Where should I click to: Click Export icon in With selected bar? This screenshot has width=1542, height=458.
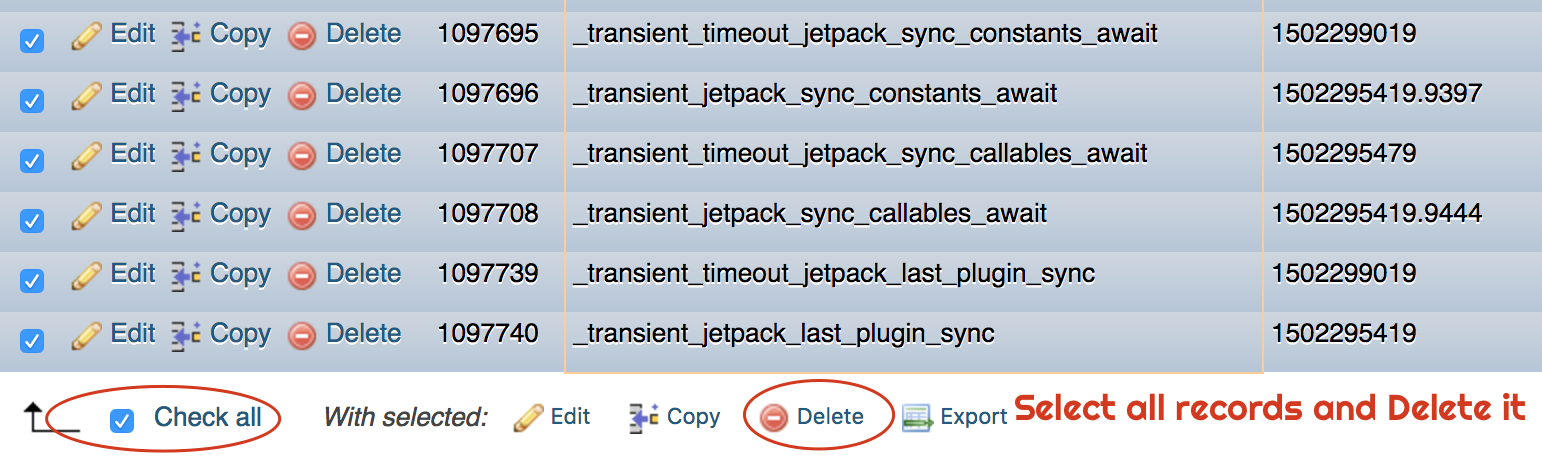click(x=917, y=418)
